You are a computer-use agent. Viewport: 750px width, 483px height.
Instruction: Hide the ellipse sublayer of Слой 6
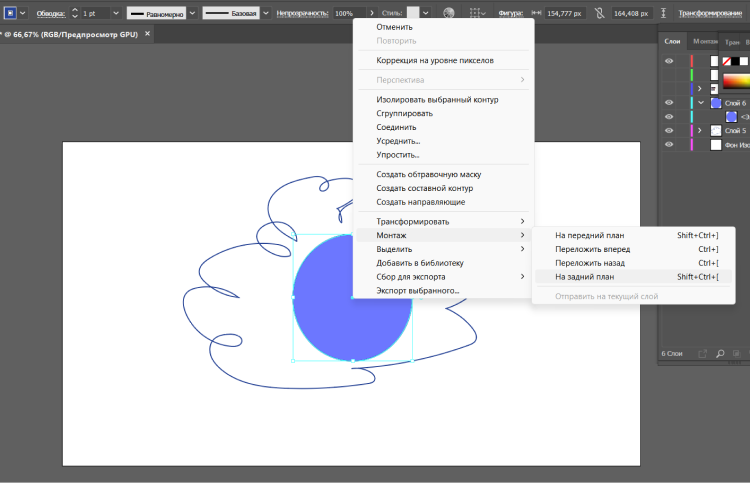click(x=669, y=117)
